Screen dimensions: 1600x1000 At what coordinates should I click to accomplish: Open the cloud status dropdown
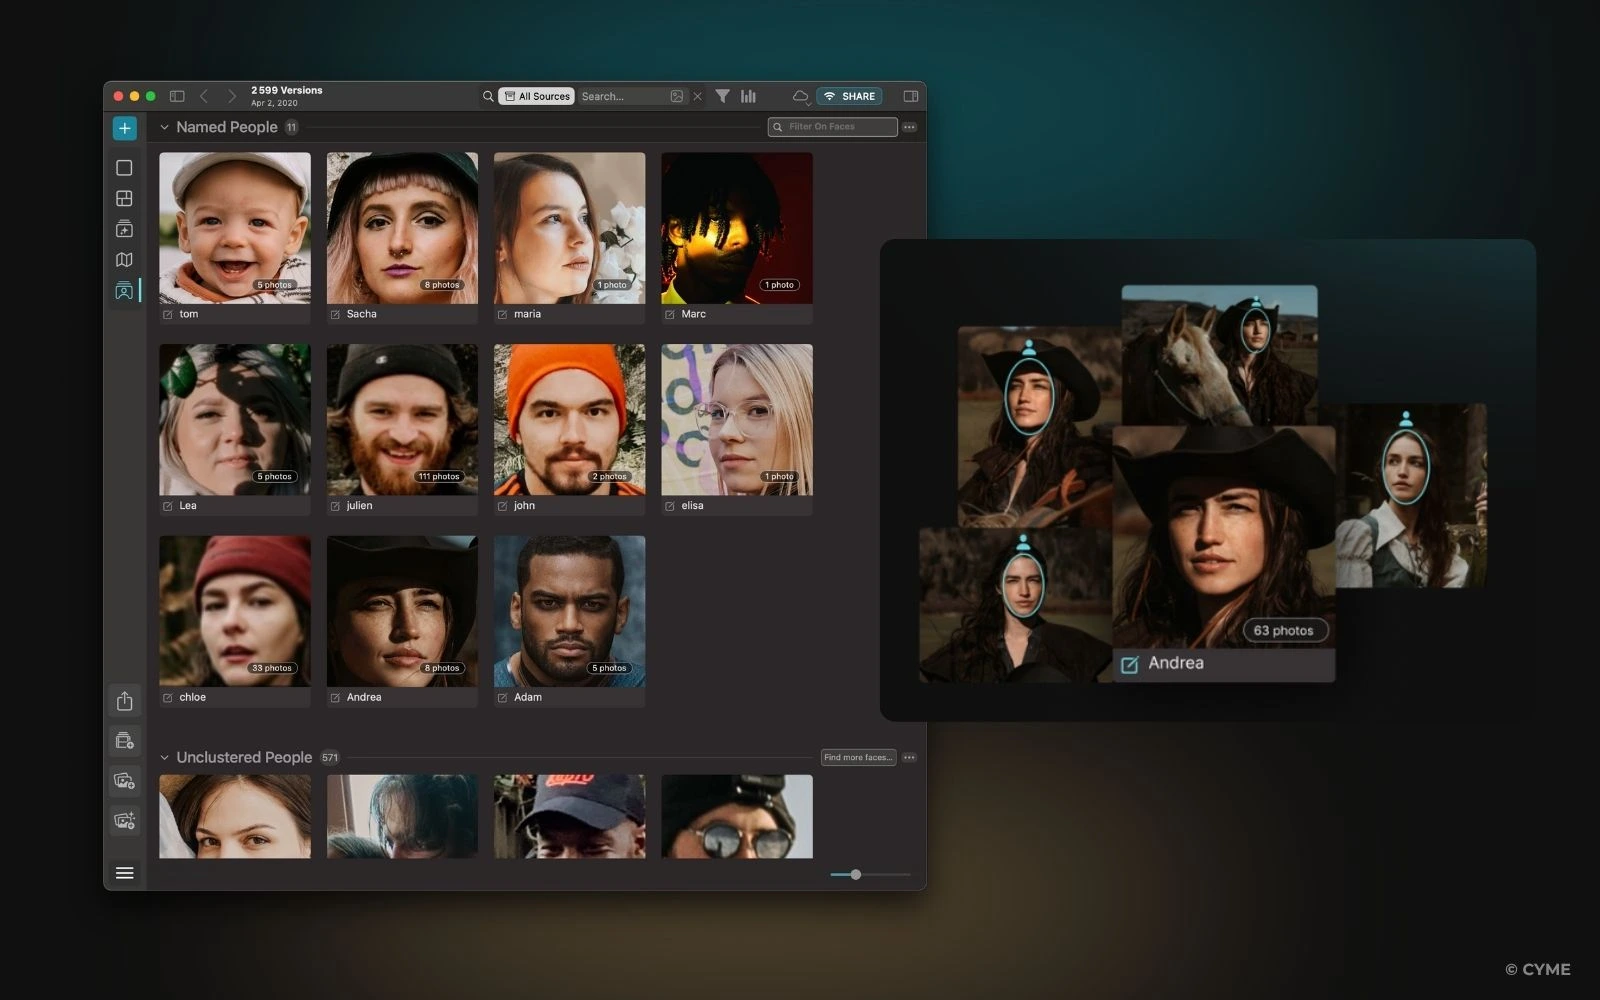(x=800, y=97)
